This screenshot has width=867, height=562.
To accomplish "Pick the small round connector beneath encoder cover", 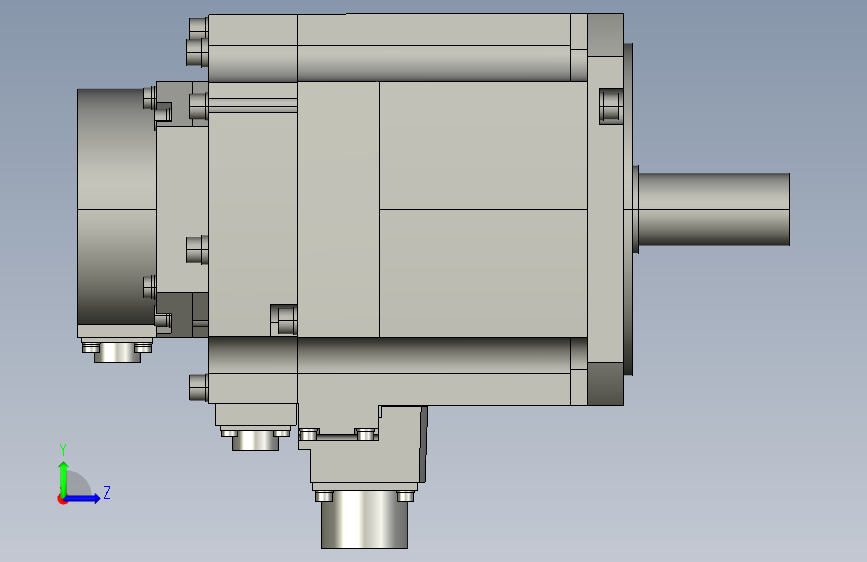I will tap(117, 352).
